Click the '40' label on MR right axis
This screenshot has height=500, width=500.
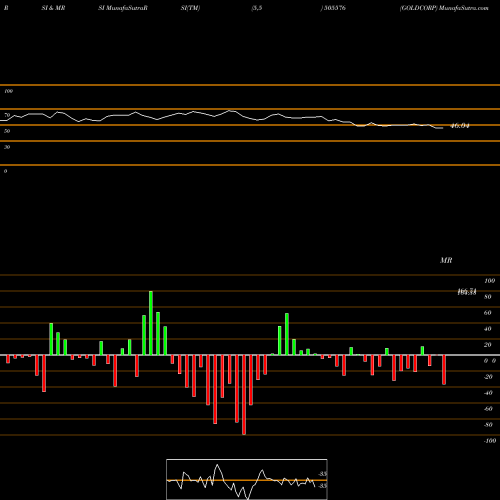[488, 329]
